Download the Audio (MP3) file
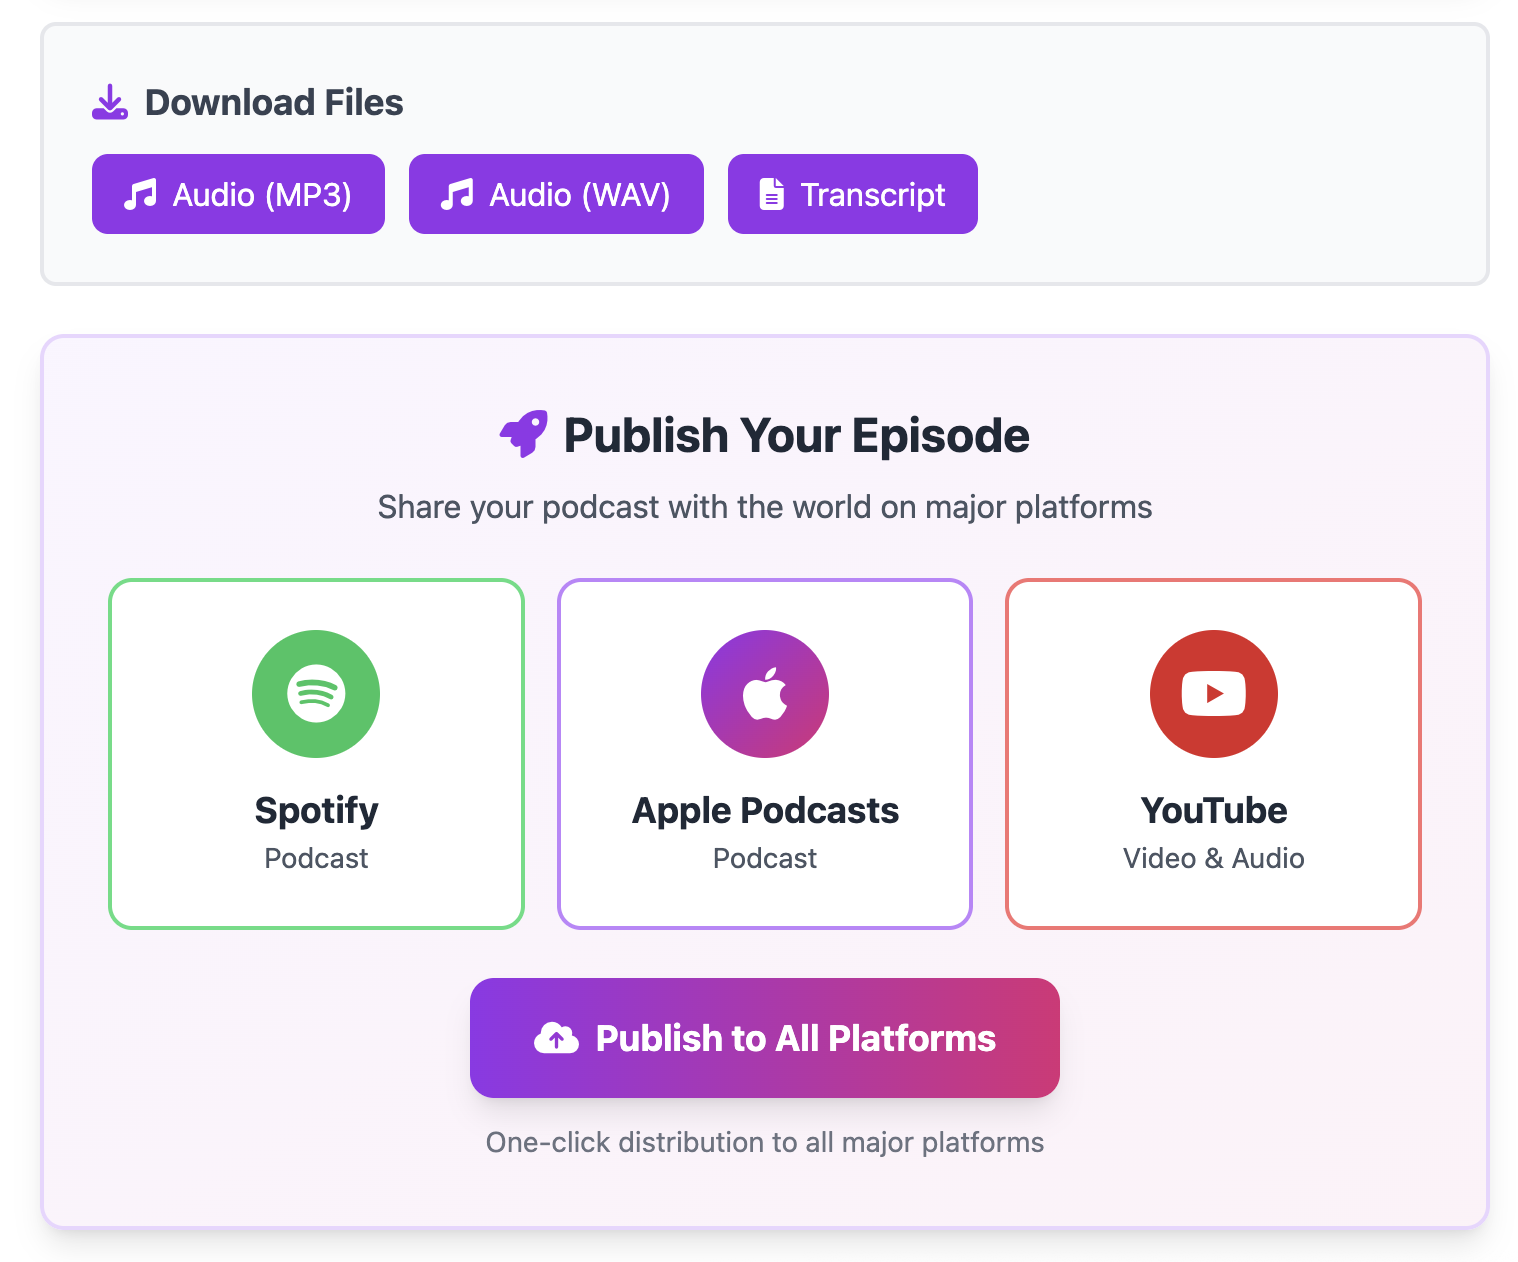Image resolution: width=1518 pixels, height=1262 pixels. [x=237, y=193]
